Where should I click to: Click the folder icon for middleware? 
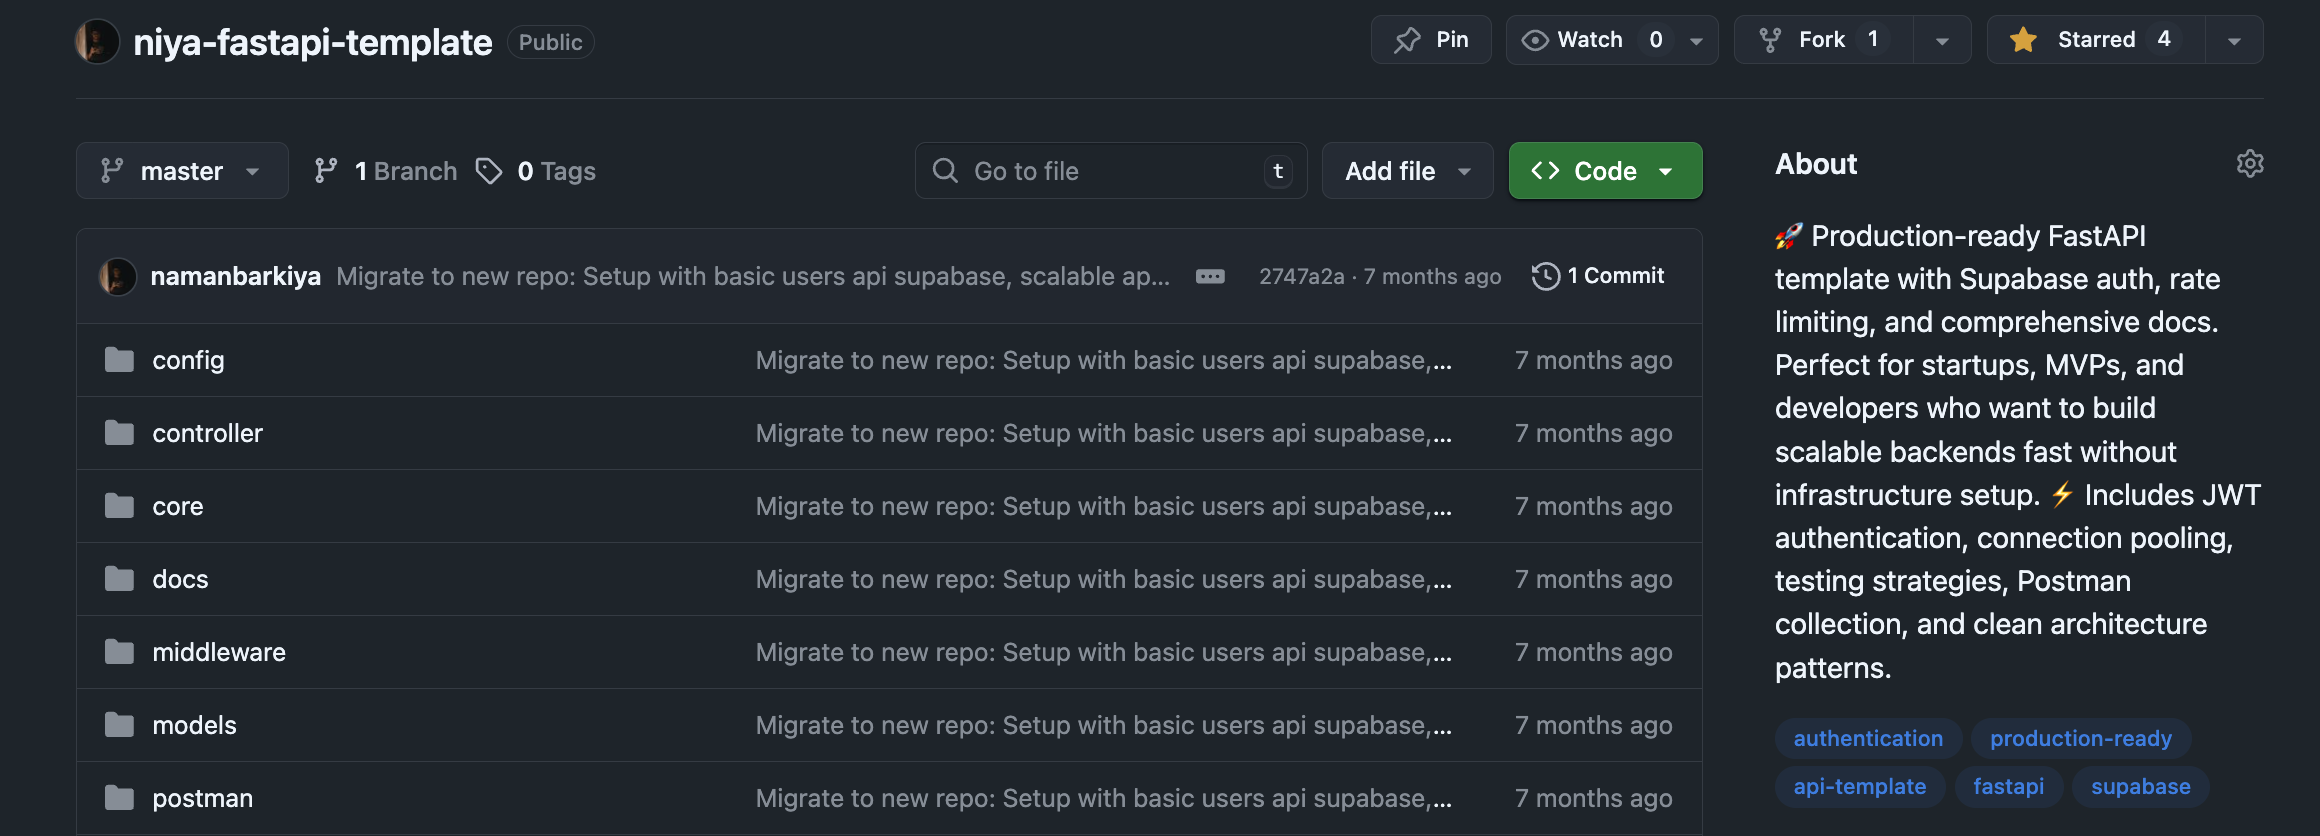(x=119, y=652)
